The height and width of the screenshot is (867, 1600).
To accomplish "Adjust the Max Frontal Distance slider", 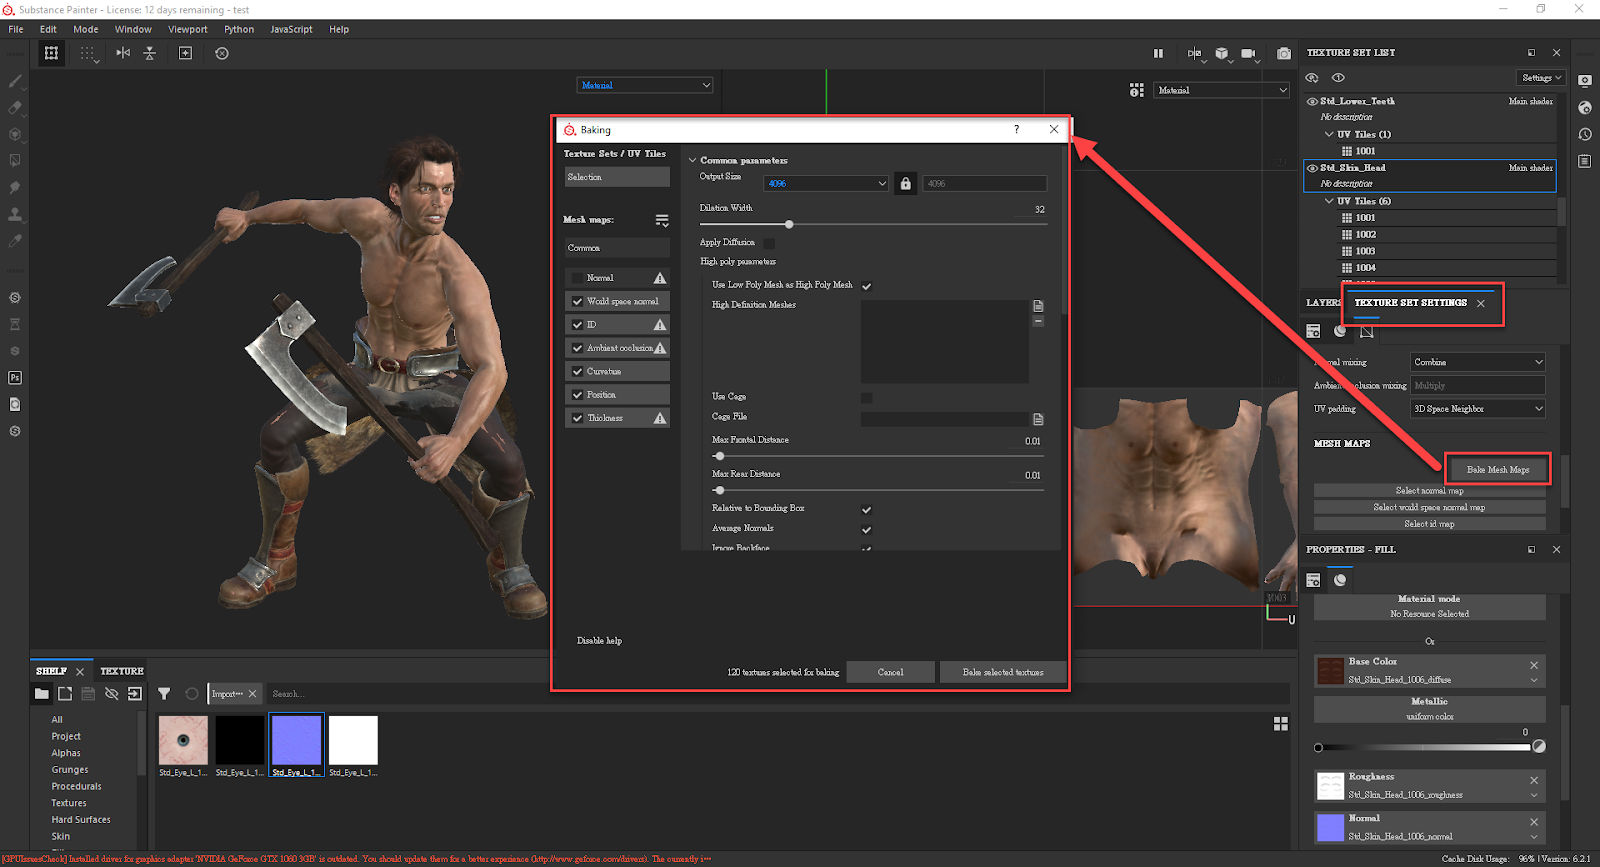I will (719, 456).
